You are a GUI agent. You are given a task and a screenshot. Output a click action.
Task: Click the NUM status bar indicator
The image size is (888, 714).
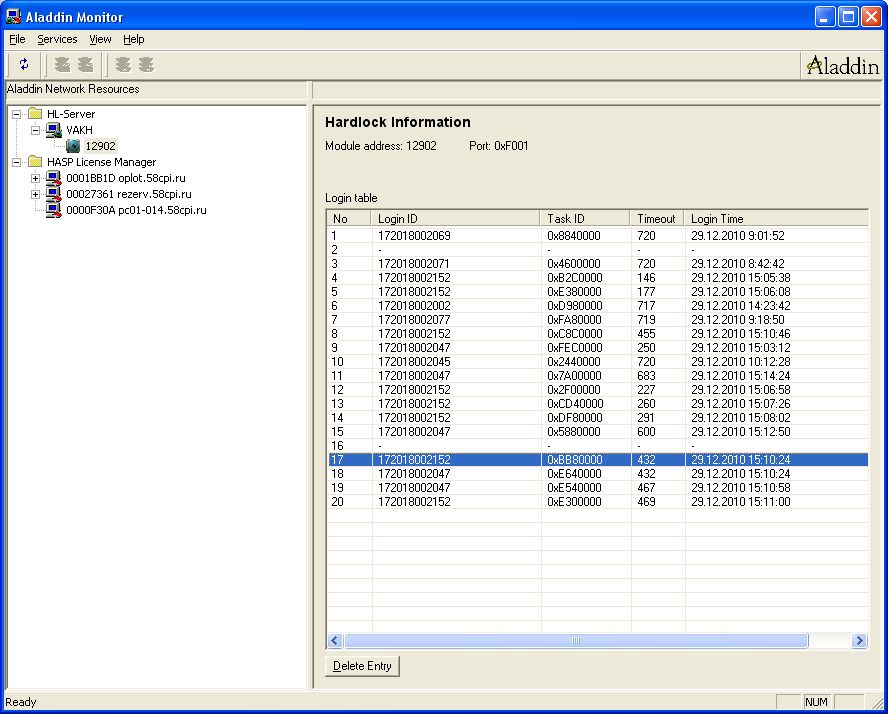(816, 702)
